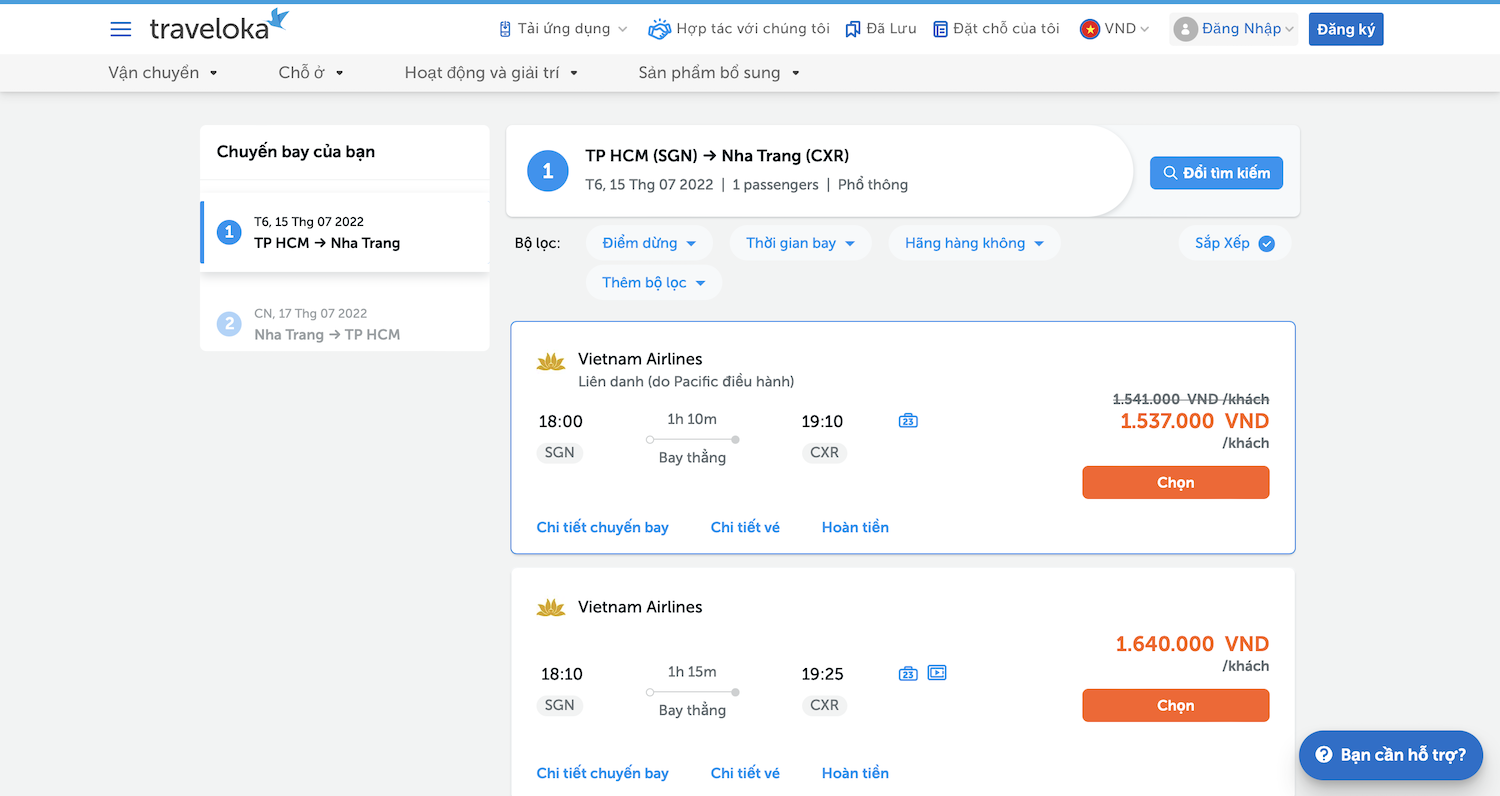Click the struck-through 1.541.000 VND price
The image size is (1500, 796).
tap(1191, 399)
